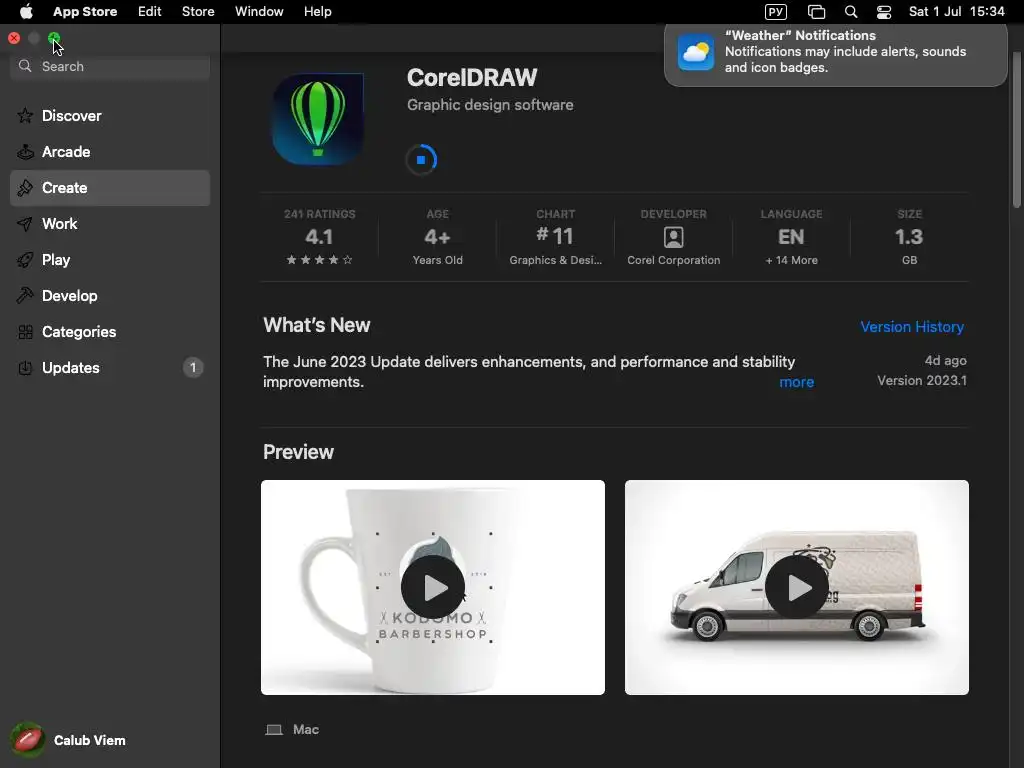
Task: Open Corel Corporation developer page
Action: tap(673, 236)
